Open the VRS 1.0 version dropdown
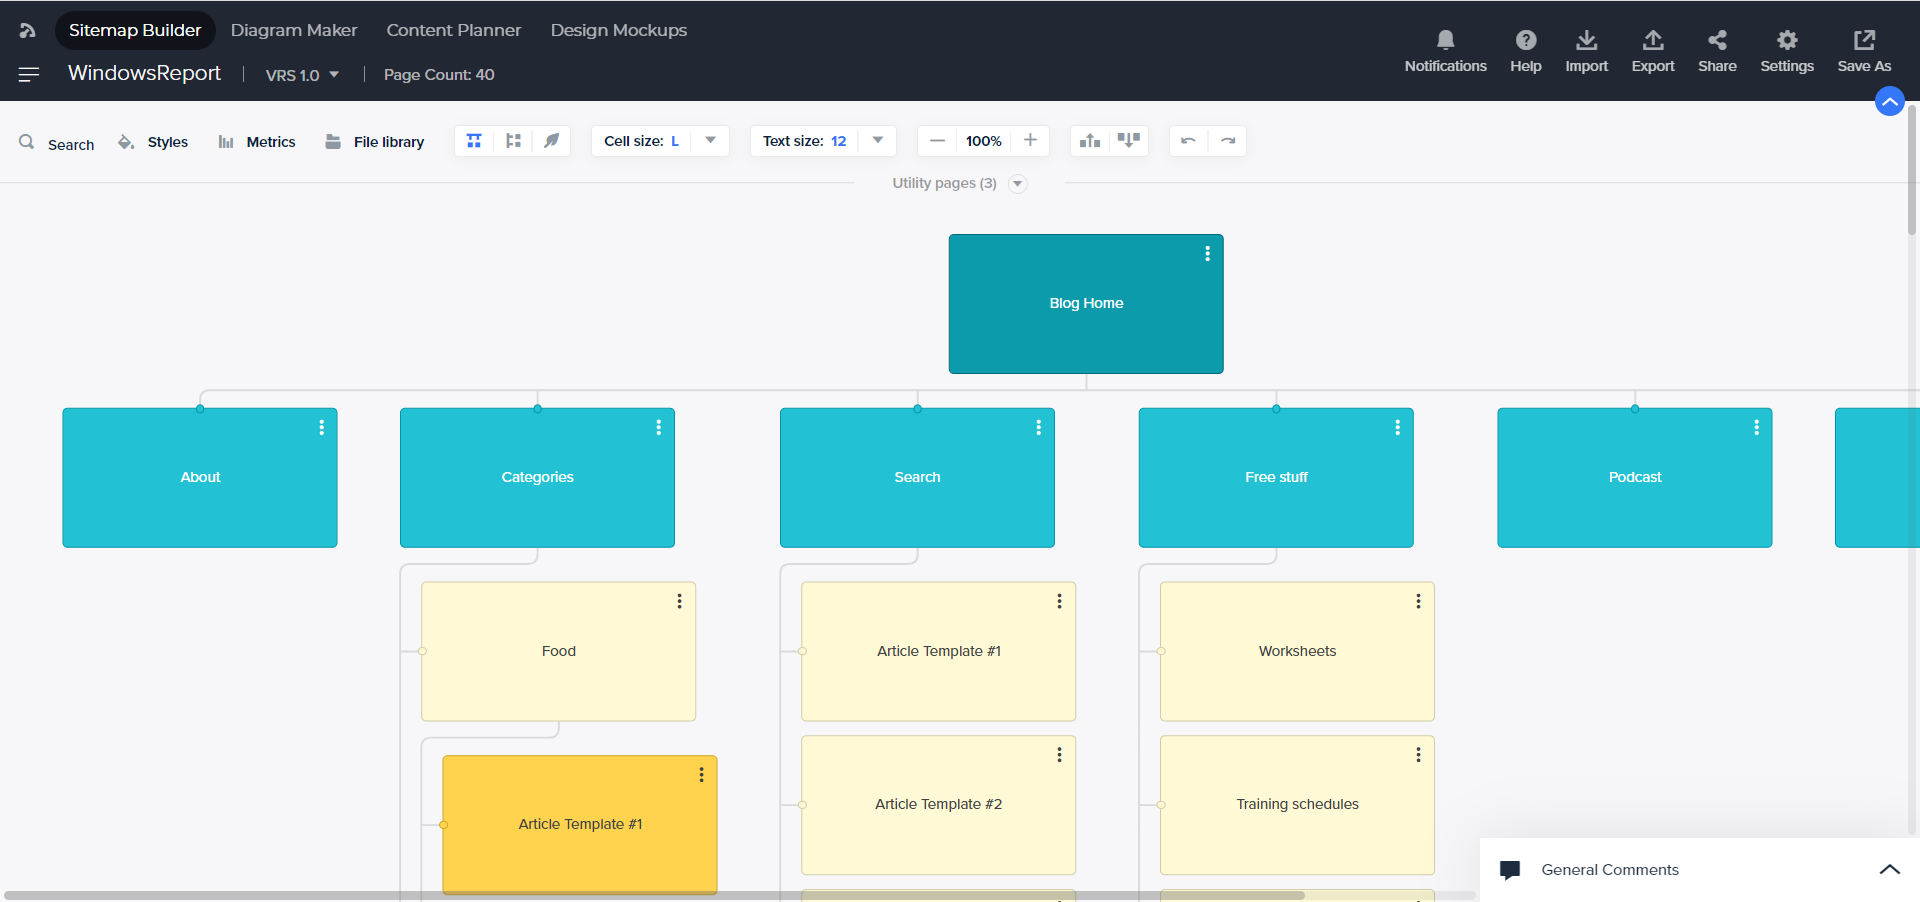 [x=302, y=75]
